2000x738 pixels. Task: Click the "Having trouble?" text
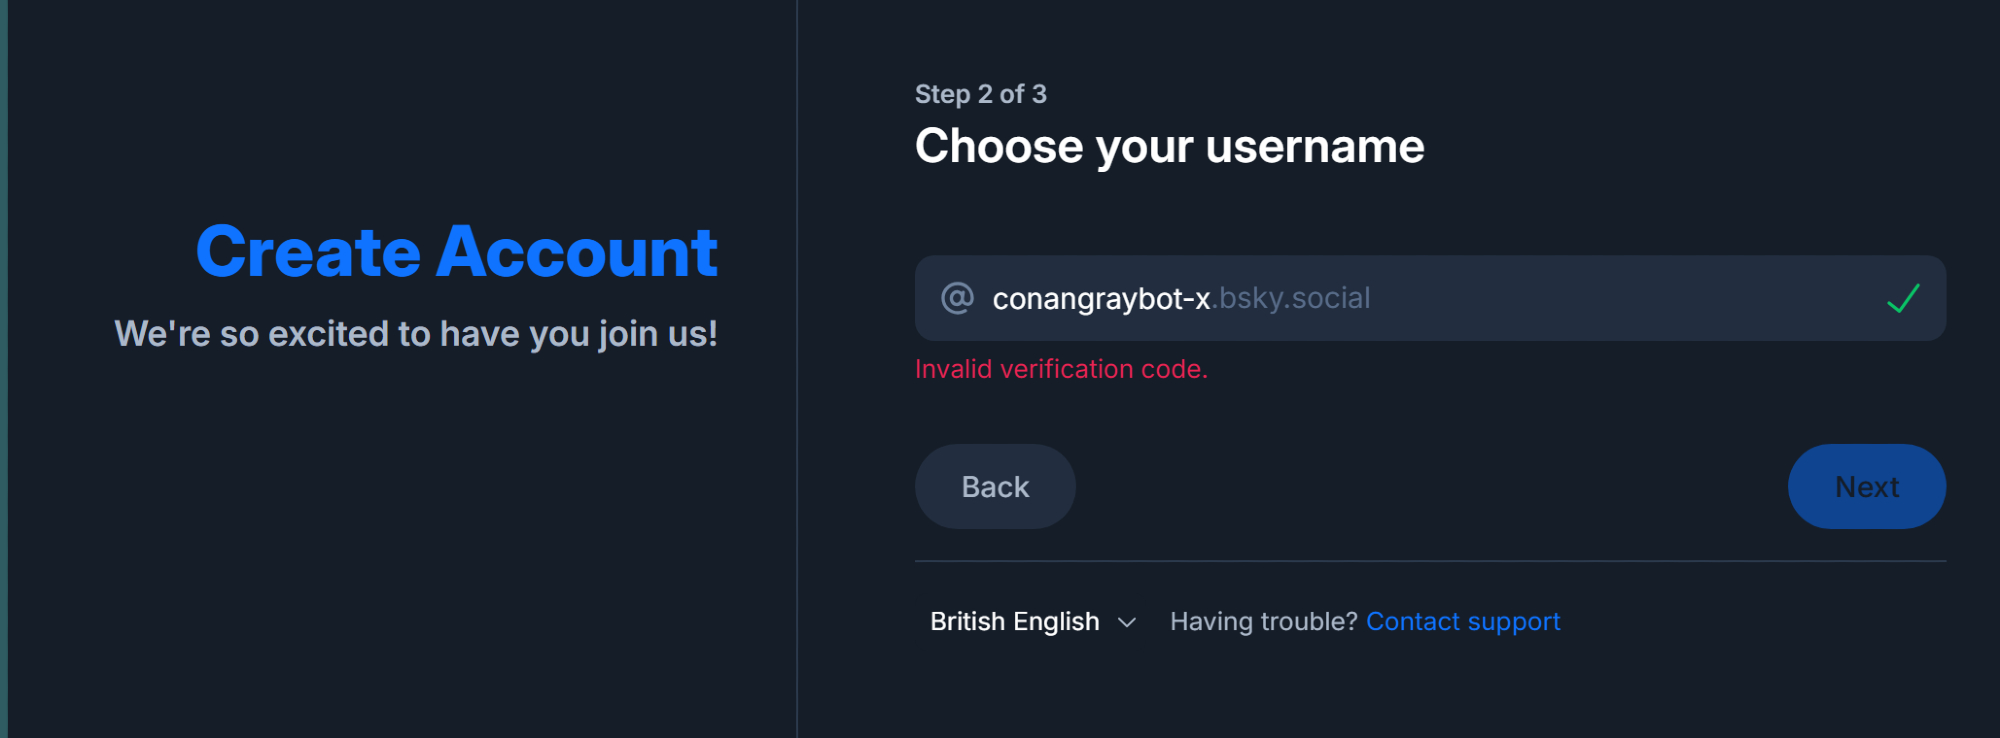click(1263, 622)
